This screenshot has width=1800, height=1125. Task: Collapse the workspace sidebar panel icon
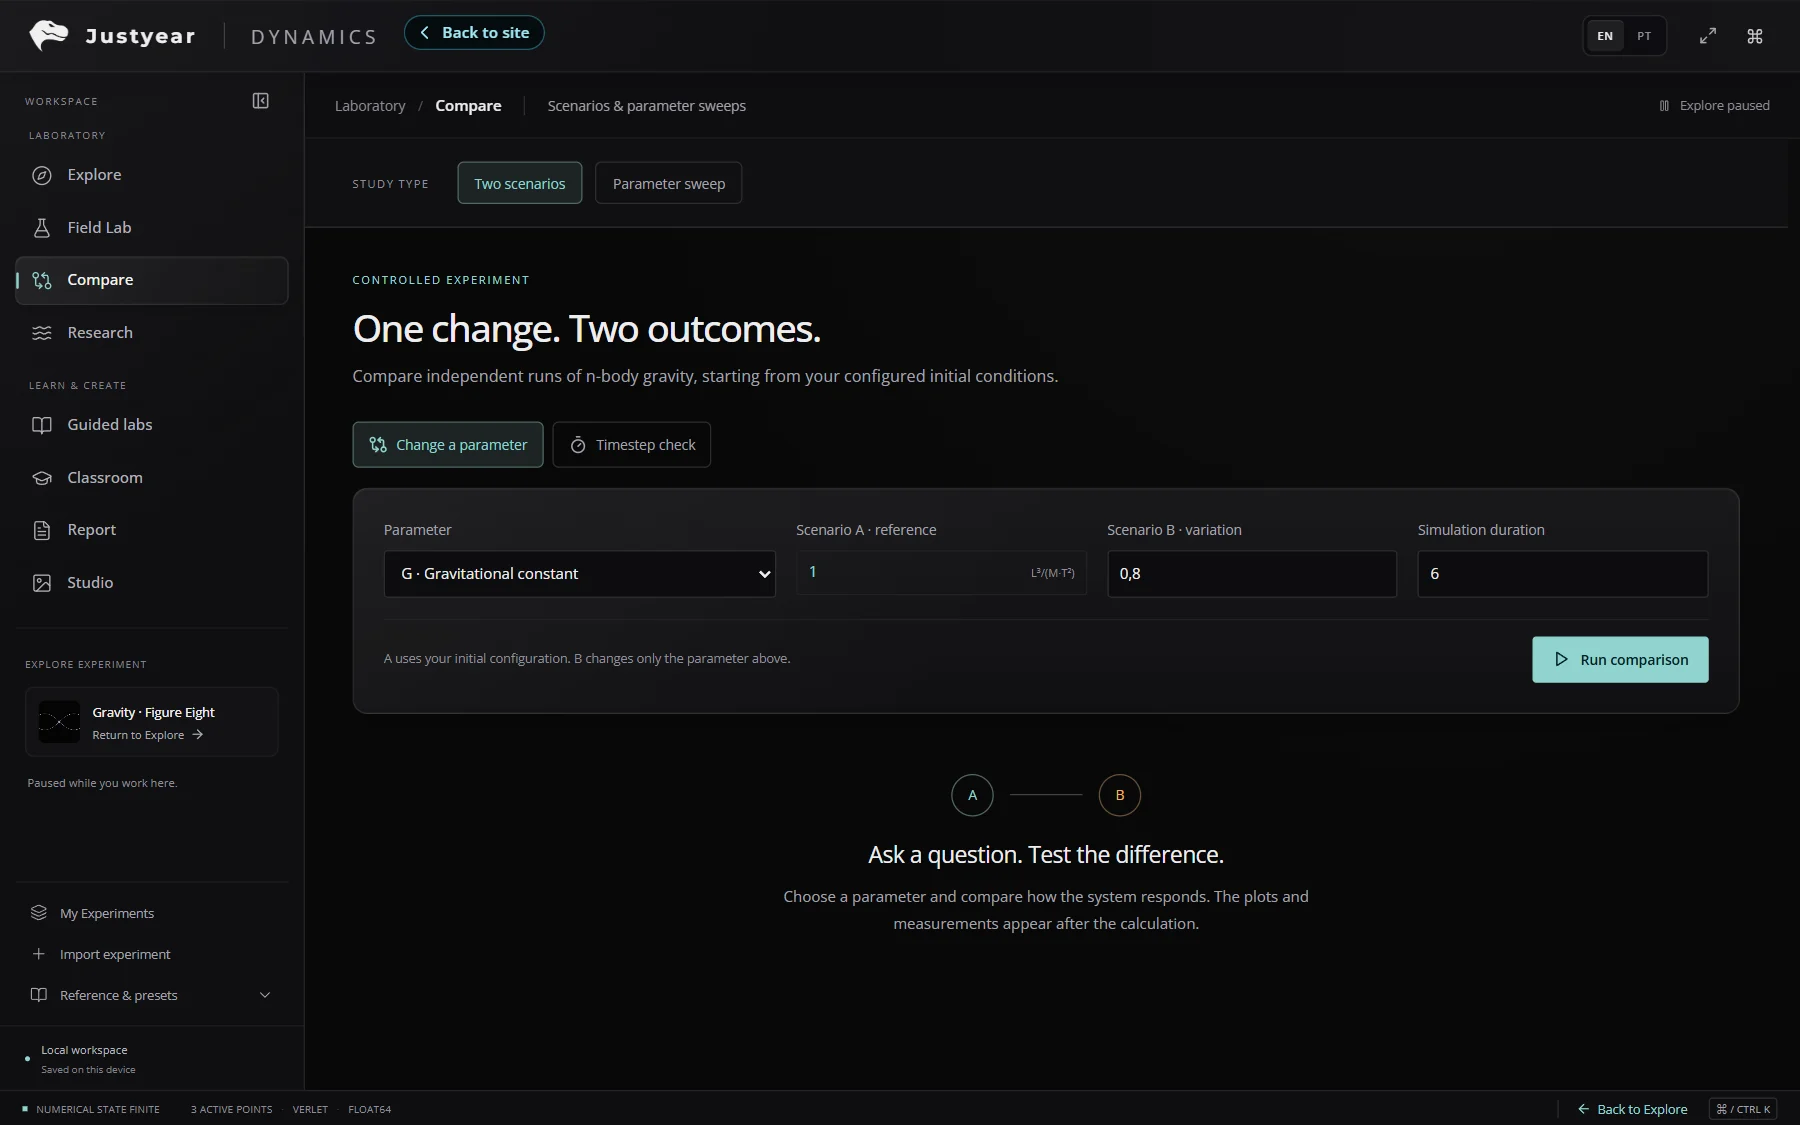tap(260, 101)
